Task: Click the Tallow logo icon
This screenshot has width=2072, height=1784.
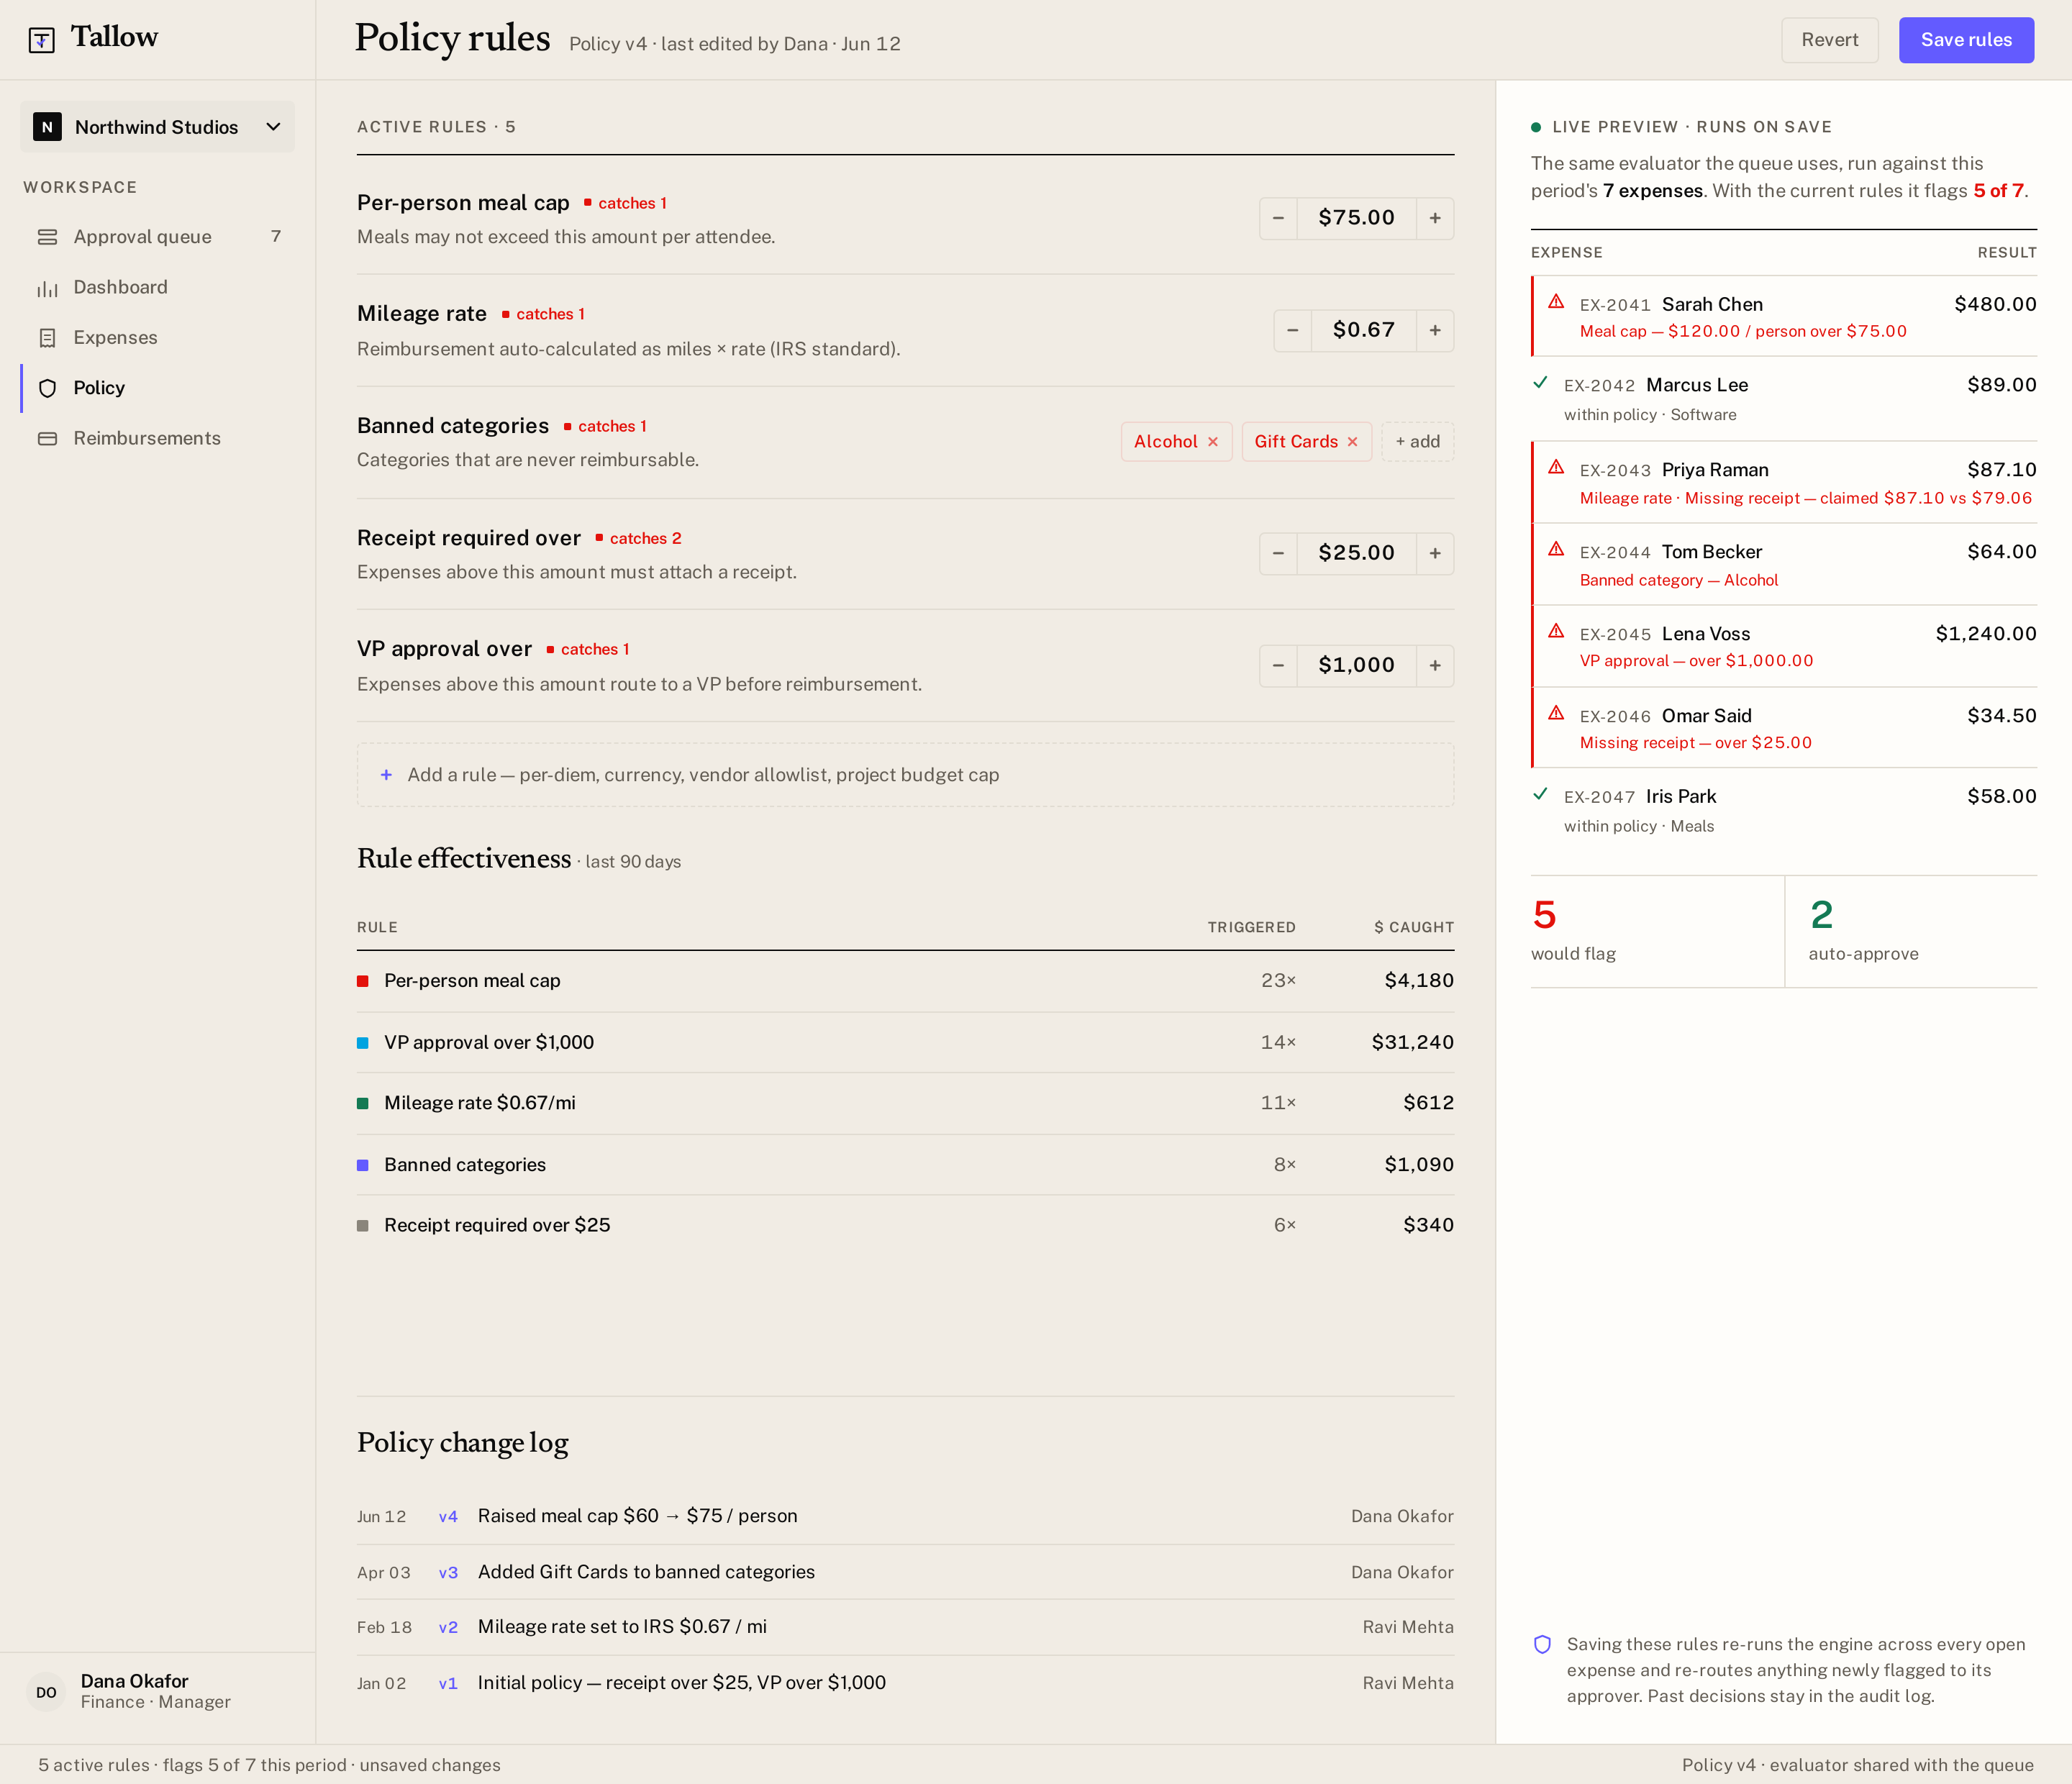Action: 41,40
